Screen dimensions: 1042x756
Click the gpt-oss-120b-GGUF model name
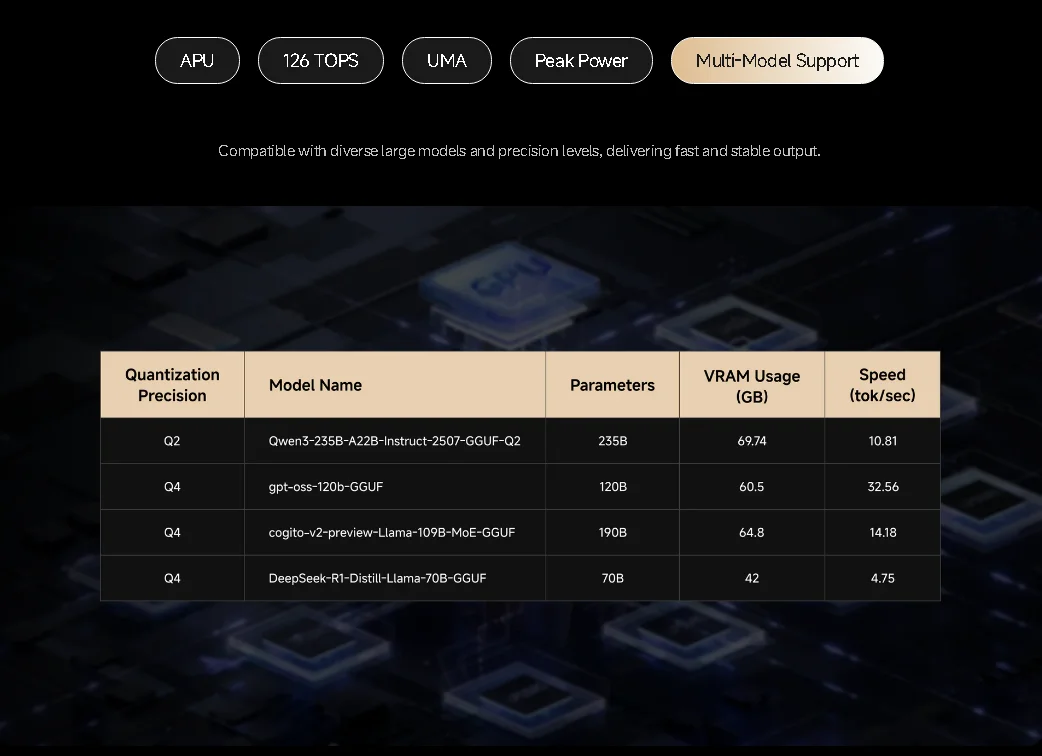click(326, 486)
